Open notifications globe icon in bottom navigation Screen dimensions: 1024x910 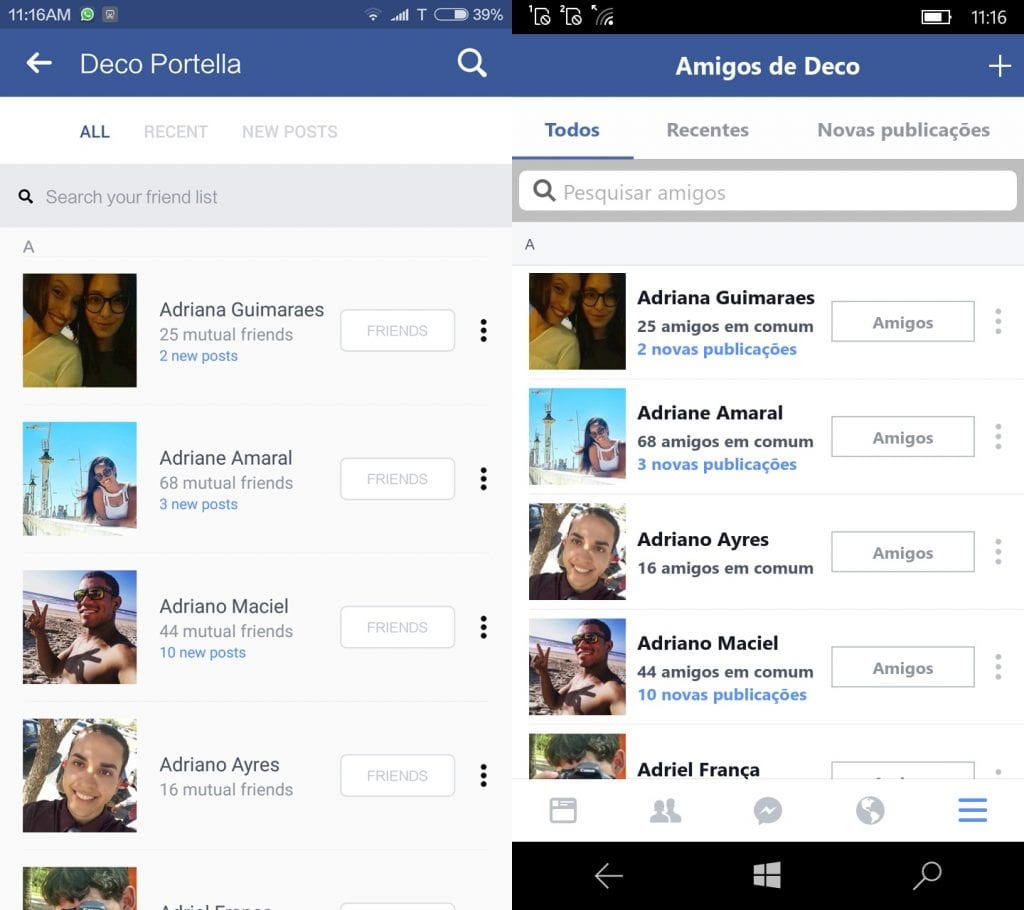pos(870,811)
